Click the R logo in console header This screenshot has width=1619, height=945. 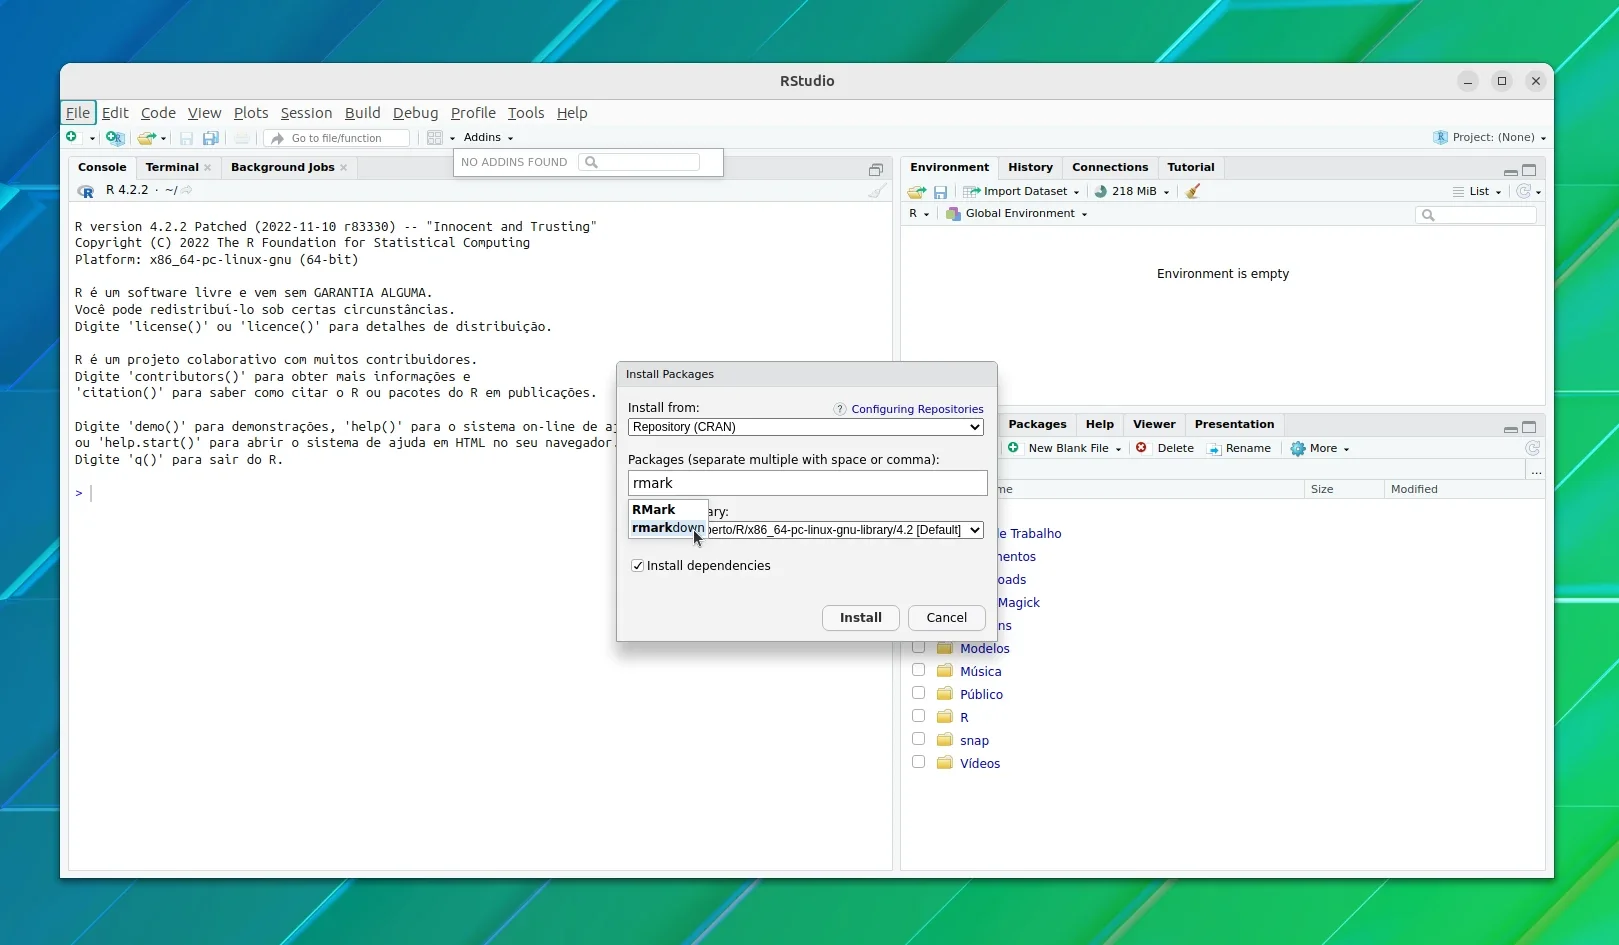86,190
